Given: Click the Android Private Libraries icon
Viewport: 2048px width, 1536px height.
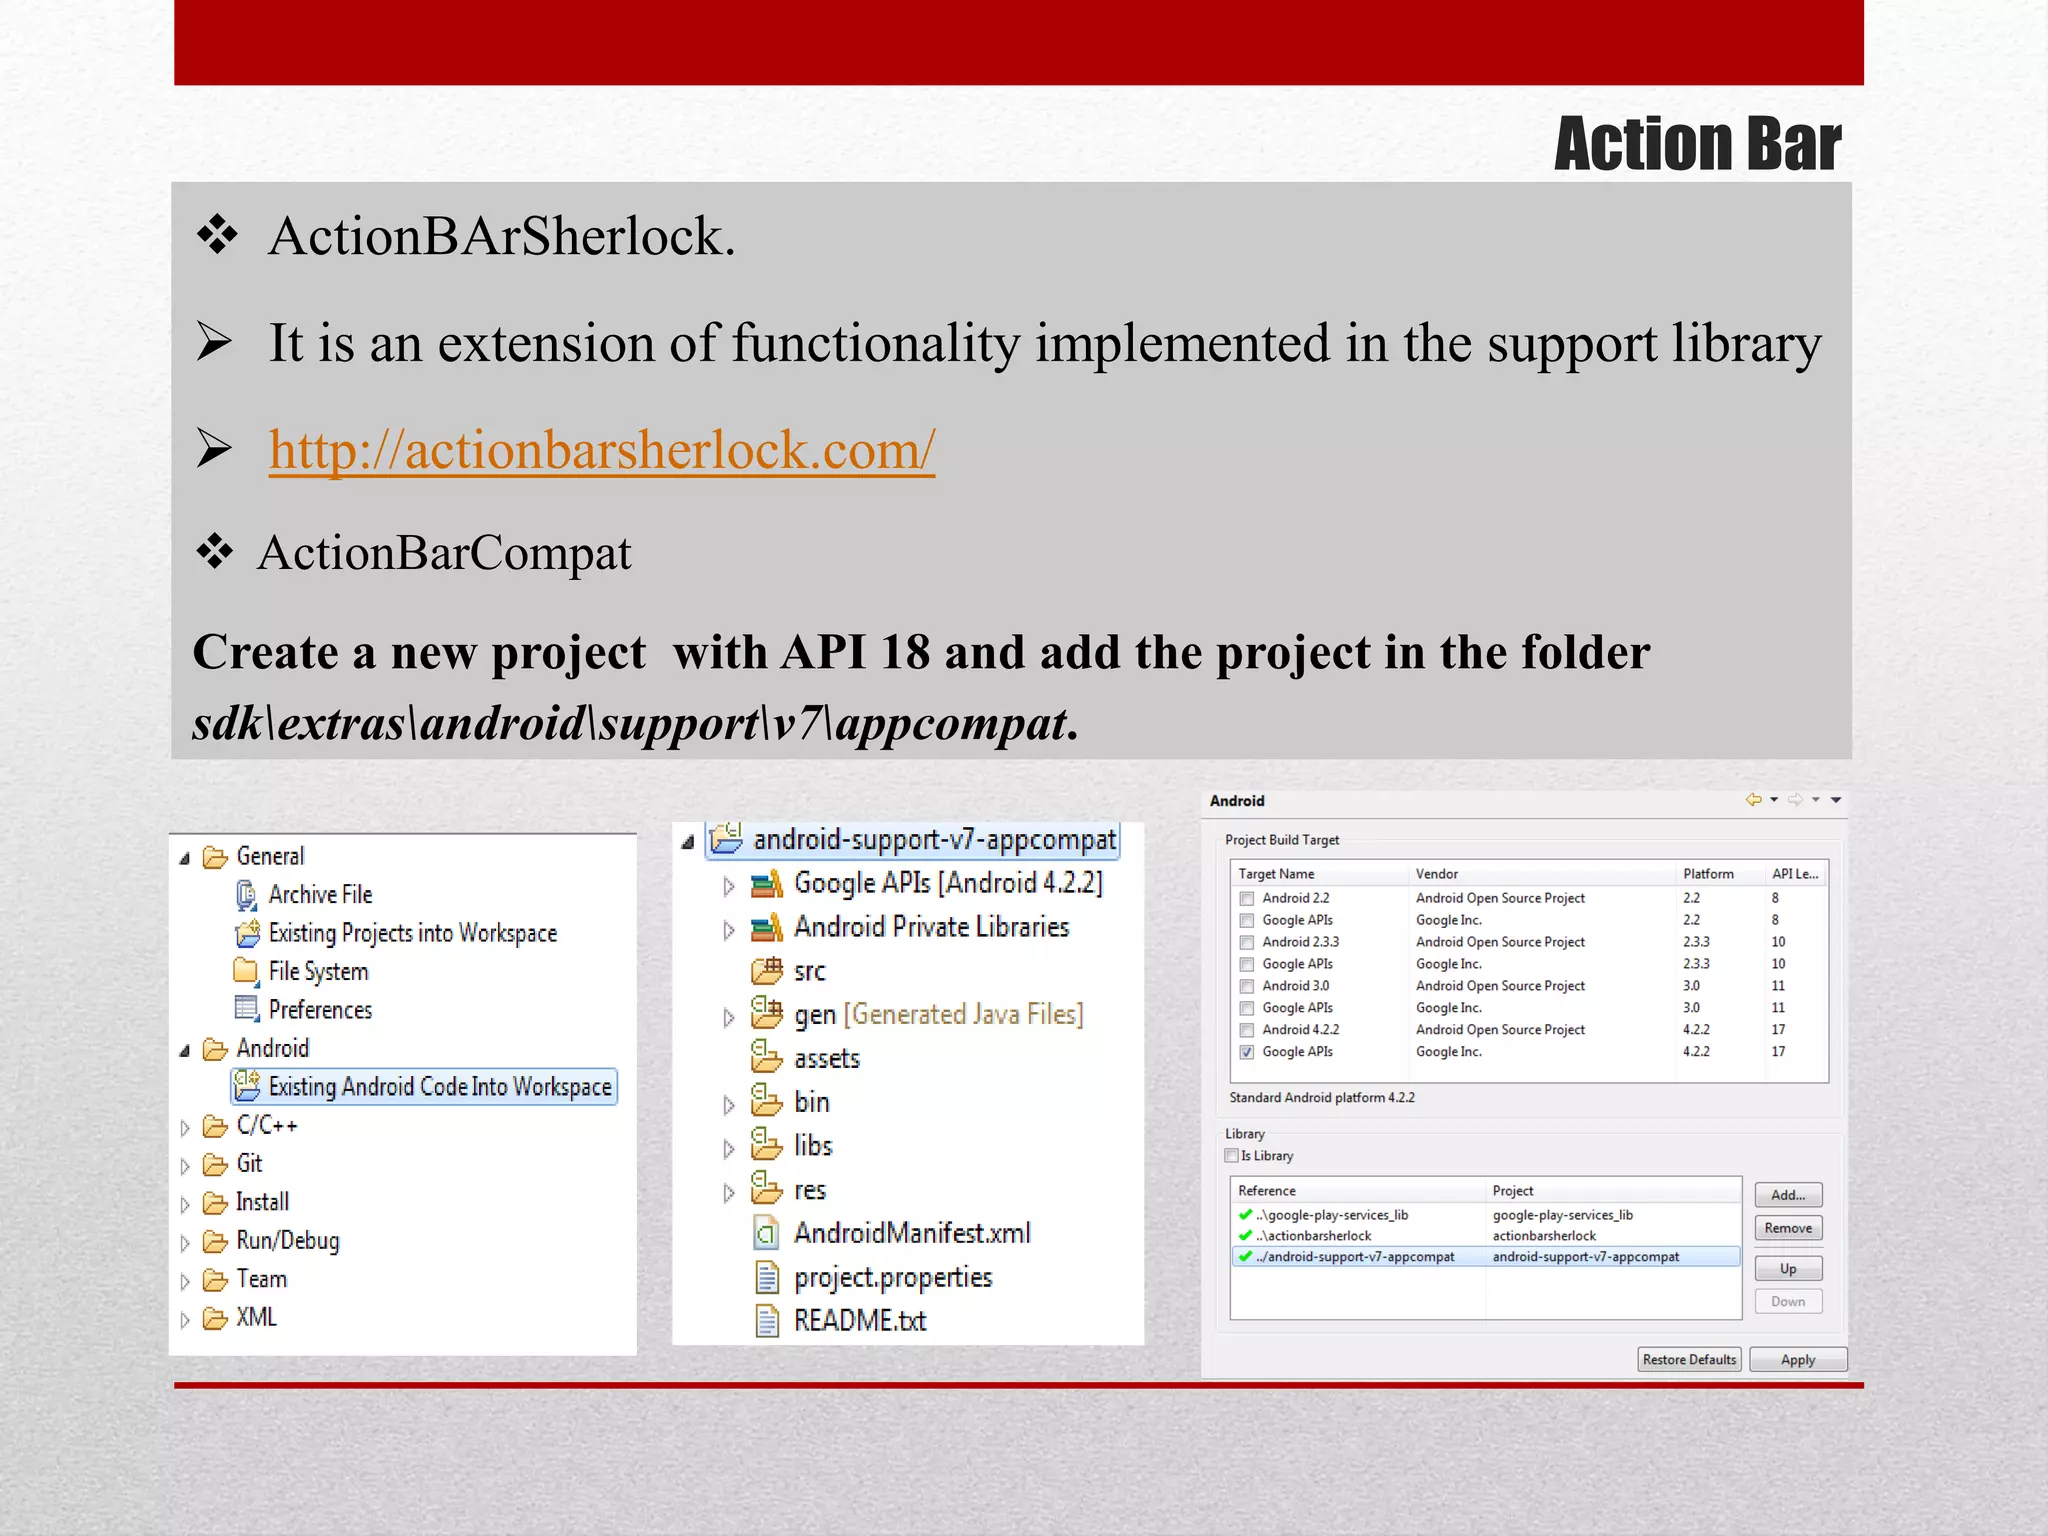Looking at the screenshot, I should pos(767,928).
